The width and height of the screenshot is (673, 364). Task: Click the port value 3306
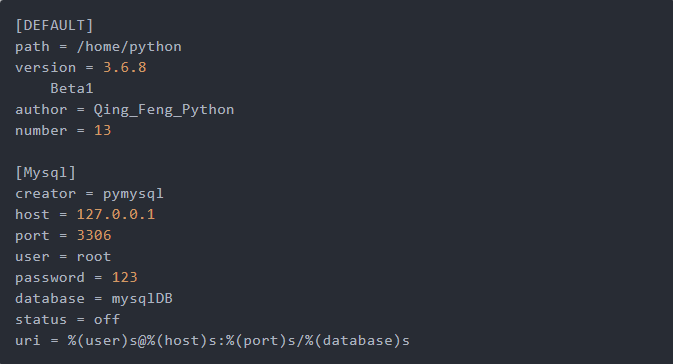tap(94, 236)
